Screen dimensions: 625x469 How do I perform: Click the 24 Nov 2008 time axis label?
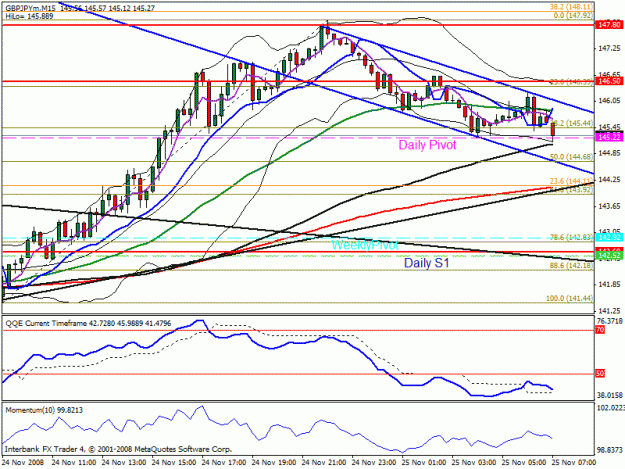[23, 463]
